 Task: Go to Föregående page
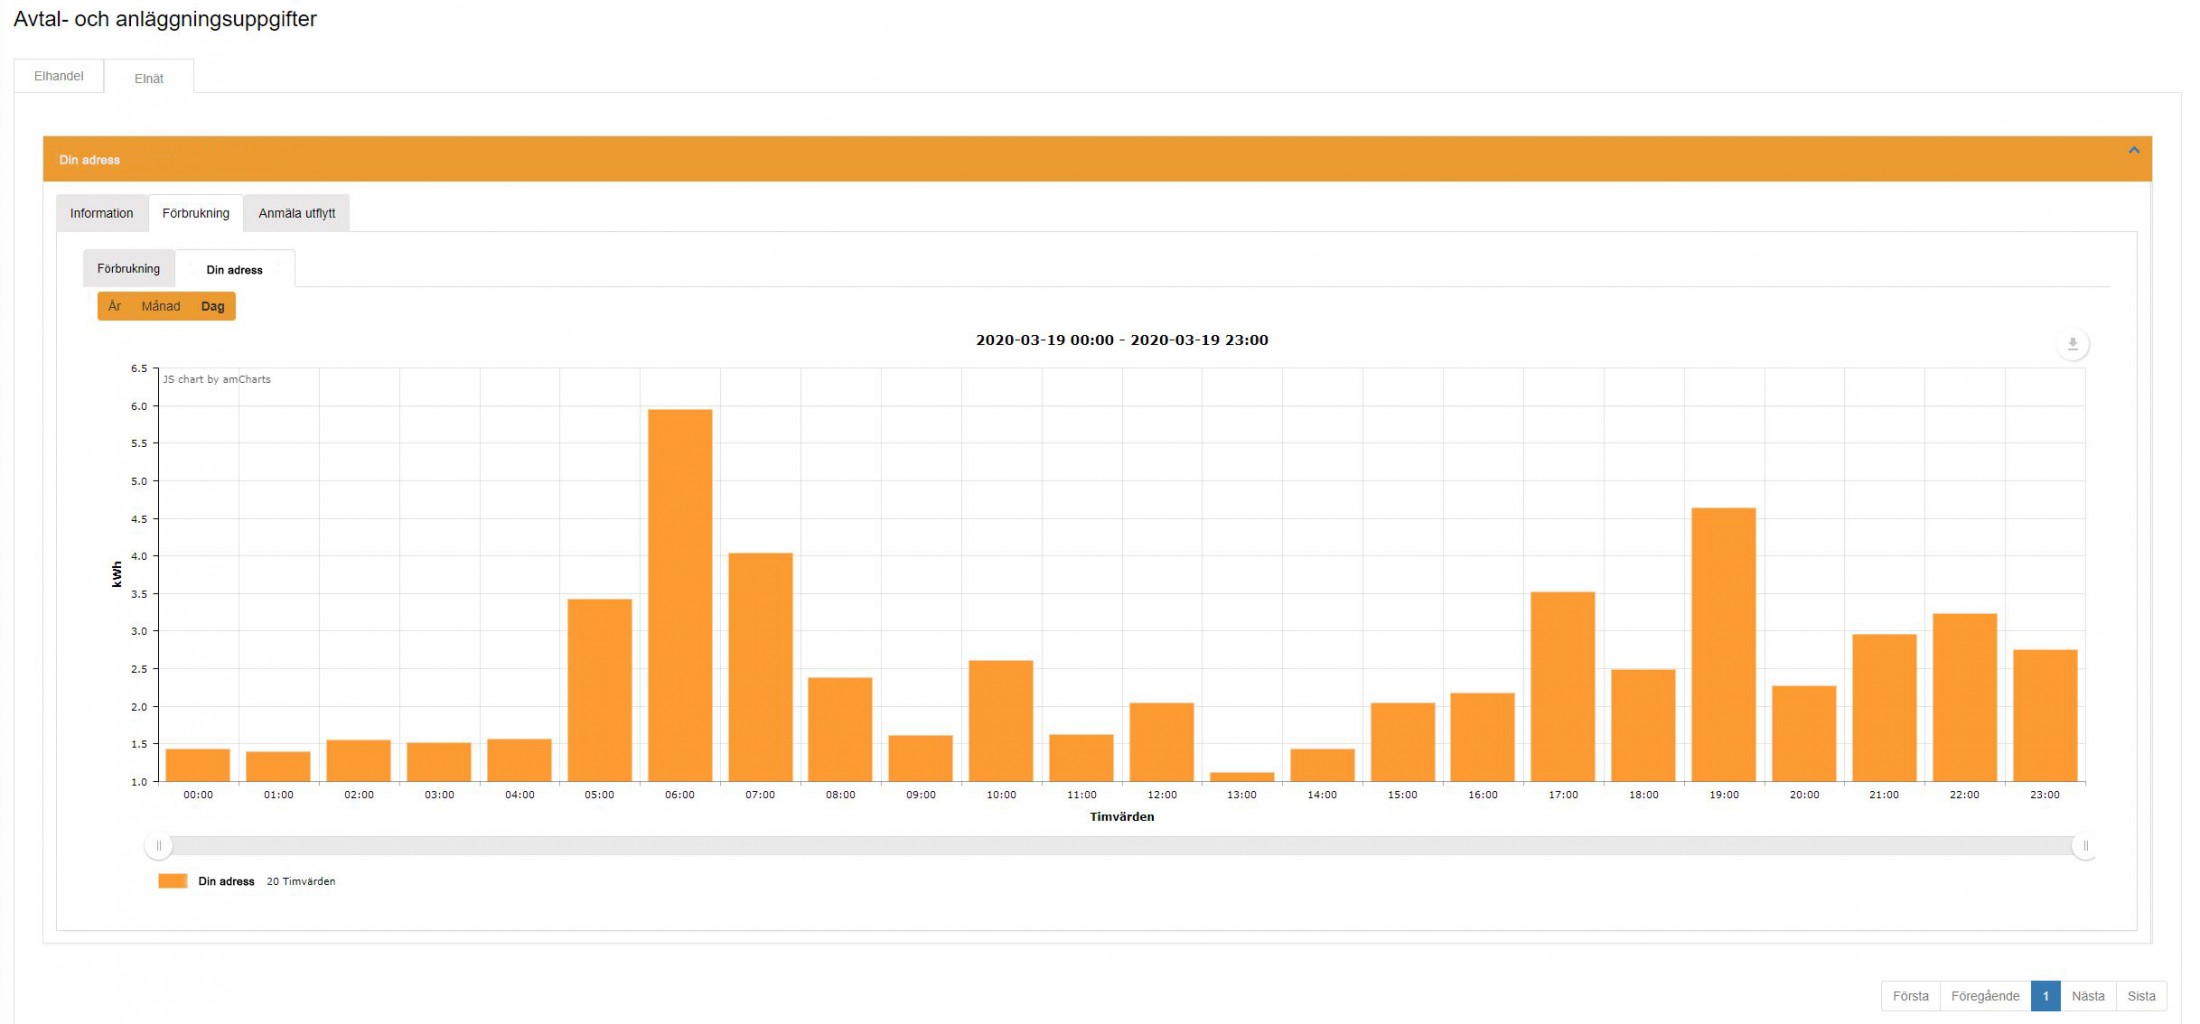pyautogui.click(x=1985, y=996)
